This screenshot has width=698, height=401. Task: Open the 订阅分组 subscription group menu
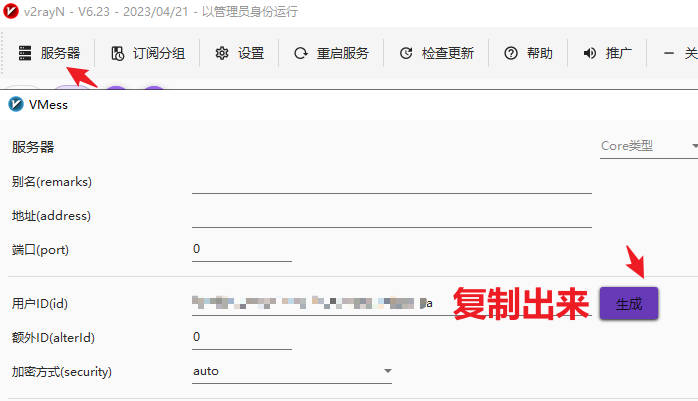tap(148, 53)
